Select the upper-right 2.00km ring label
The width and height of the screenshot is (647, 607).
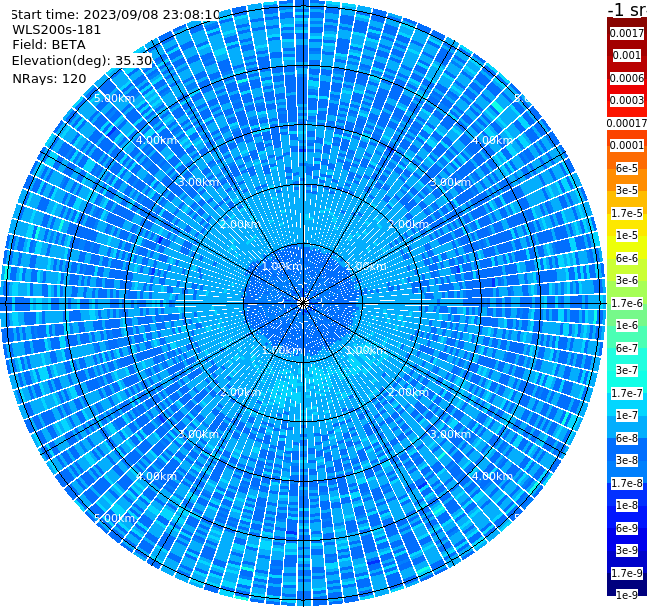coord(408,224)
